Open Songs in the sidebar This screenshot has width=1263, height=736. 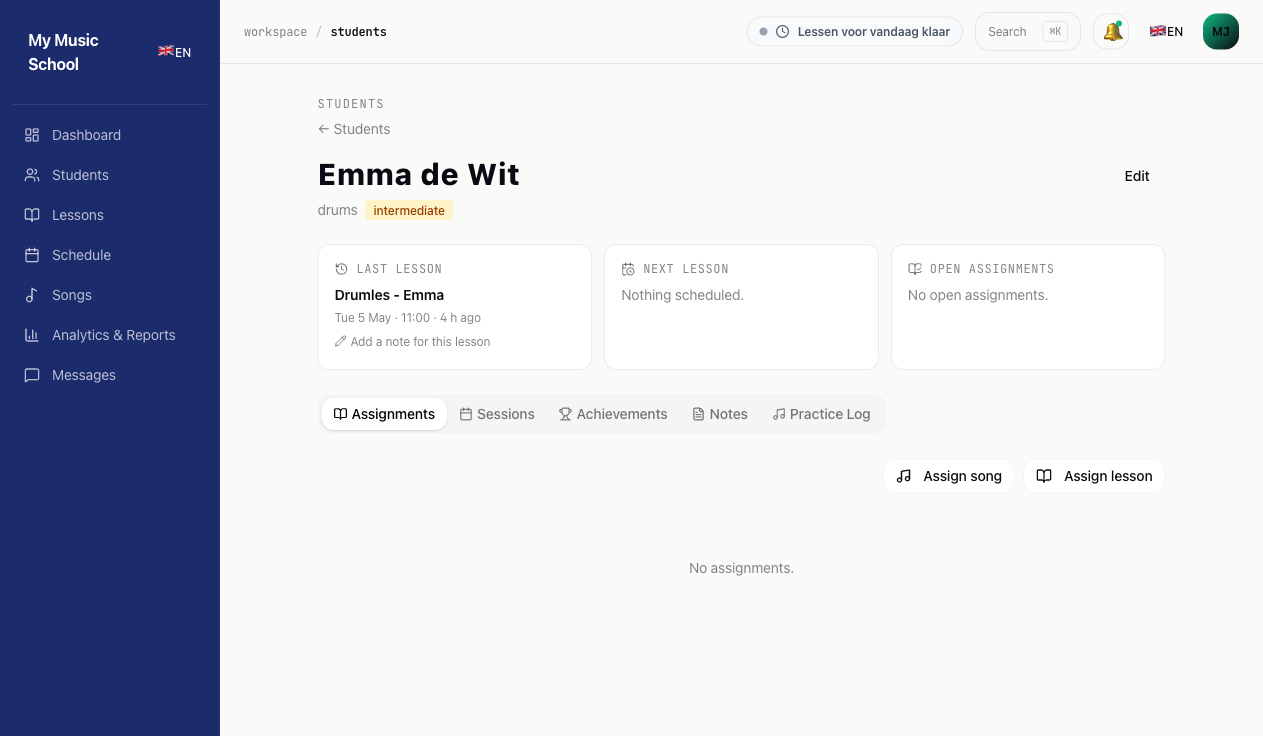(110, 295)
